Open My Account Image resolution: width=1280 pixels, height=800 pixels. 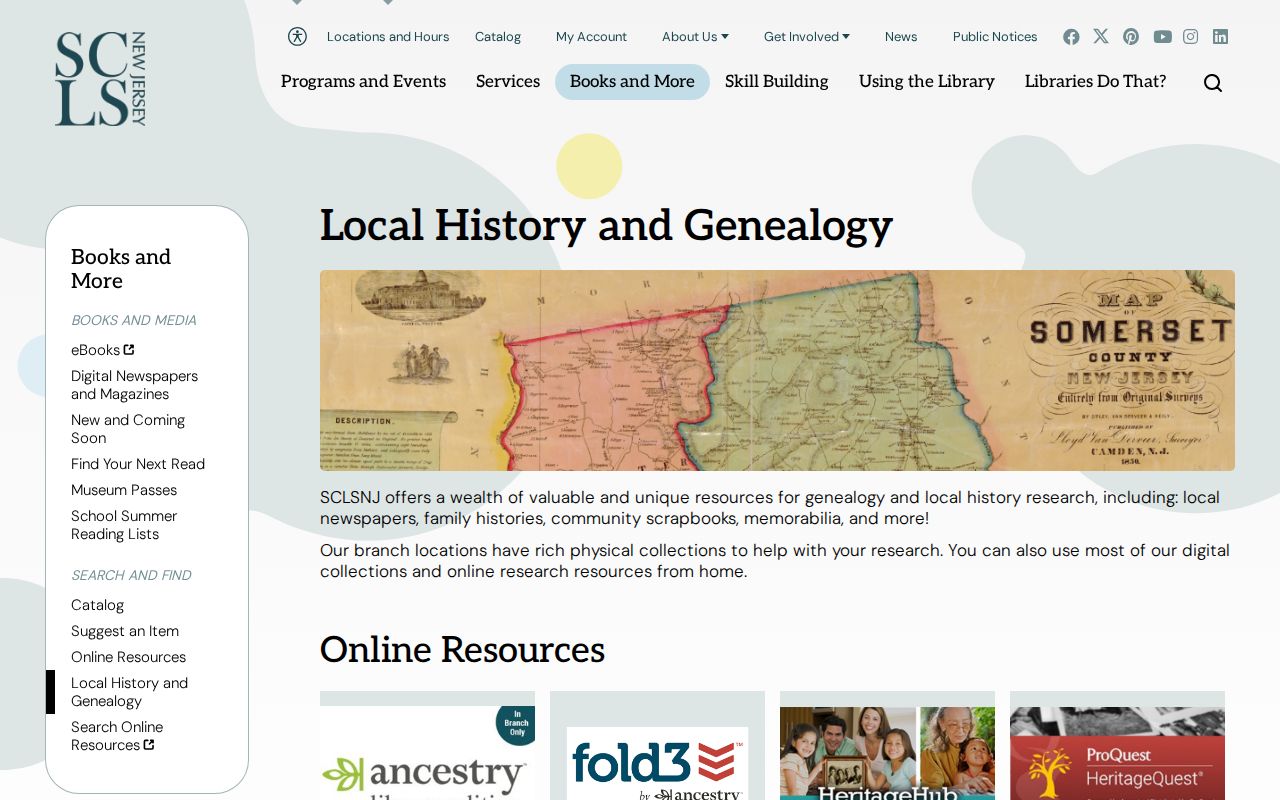(591, 37)
